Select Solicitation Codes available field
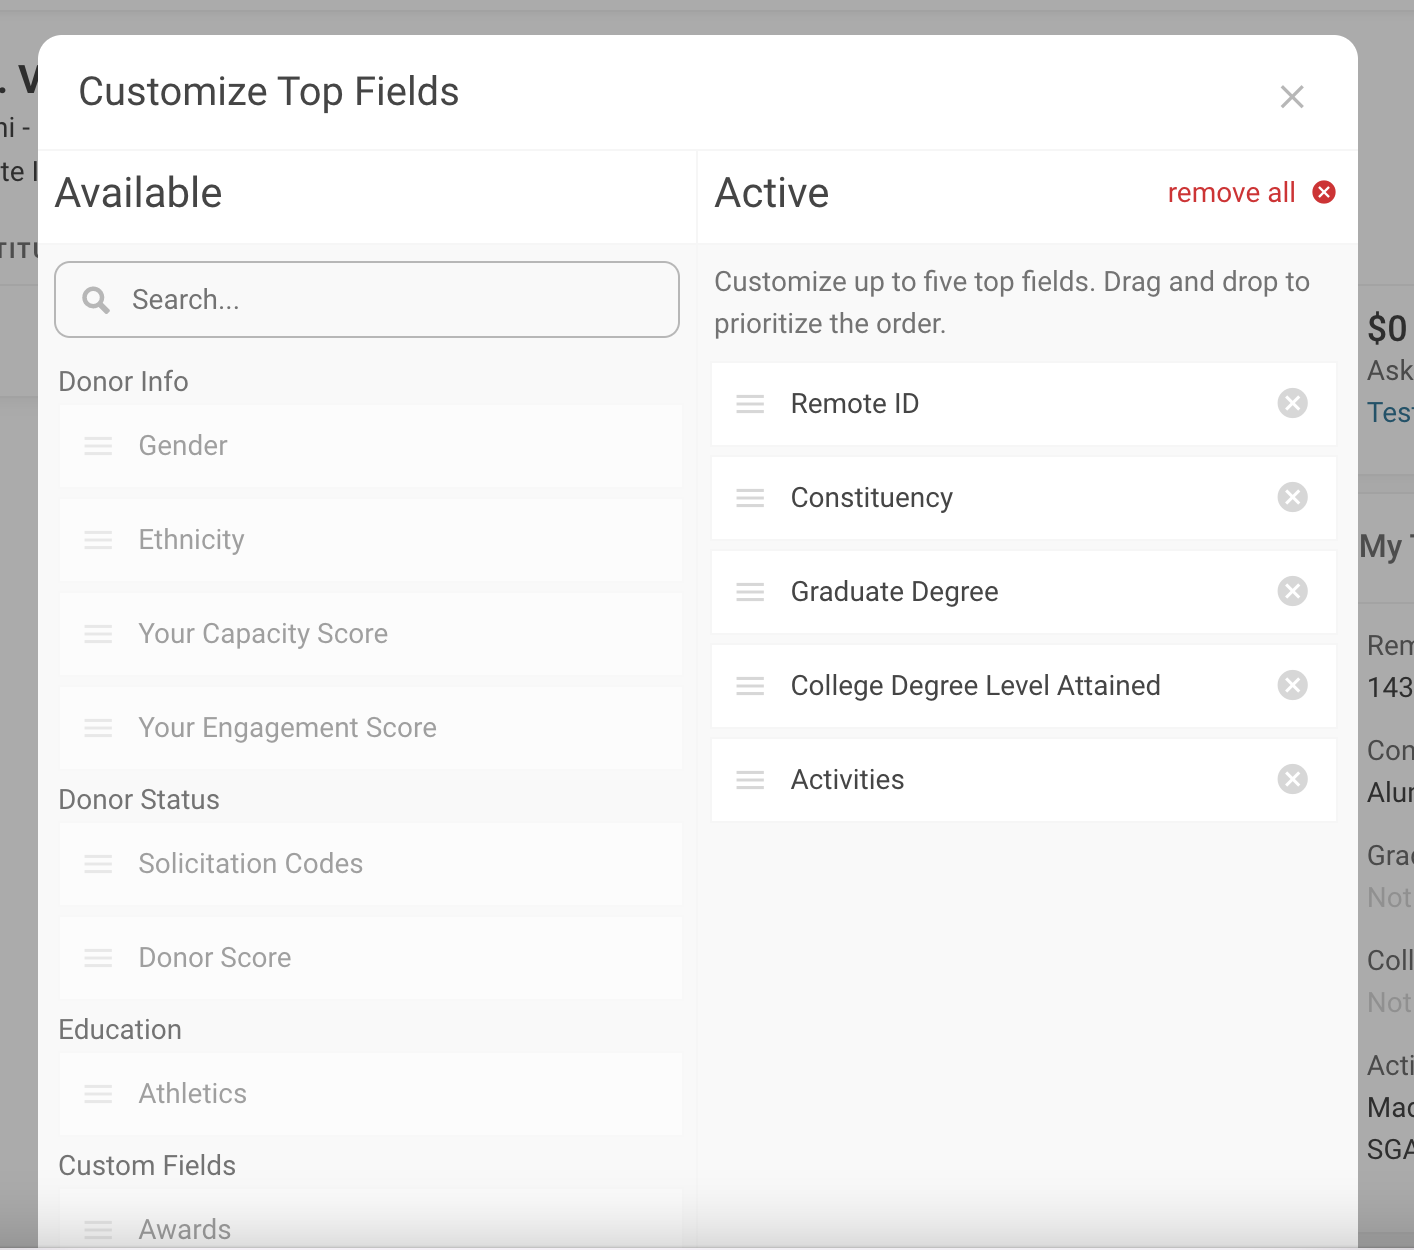Viewport: 1414px width, 1250px height. pos(250,864)
